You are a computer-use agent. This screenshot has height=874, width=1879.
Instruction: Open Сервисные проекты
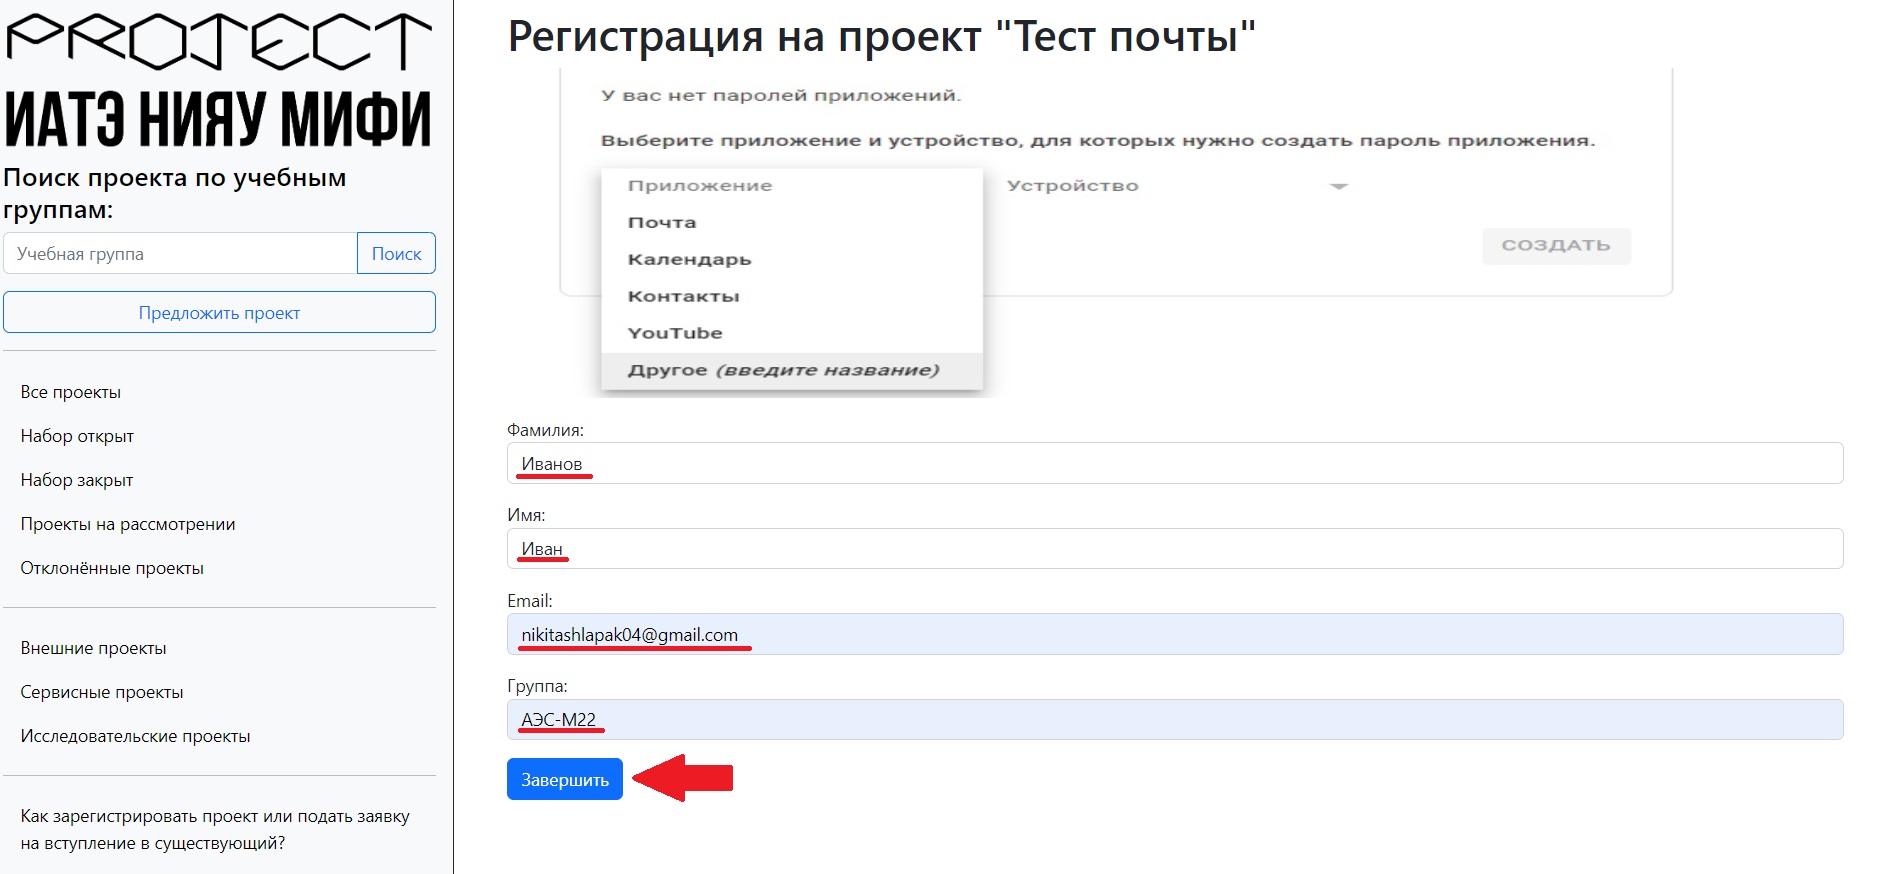point(102,692)
